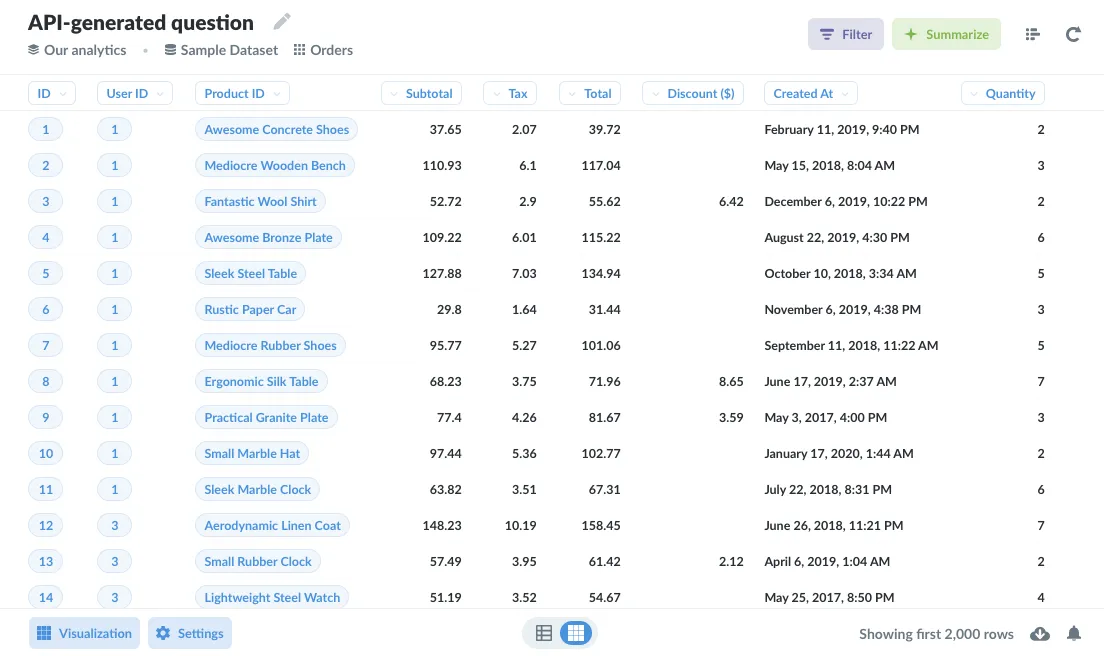Viewport: 1104px width, 656px height.
Task: Toggle the Visualization panel
Action: [84, 632]
